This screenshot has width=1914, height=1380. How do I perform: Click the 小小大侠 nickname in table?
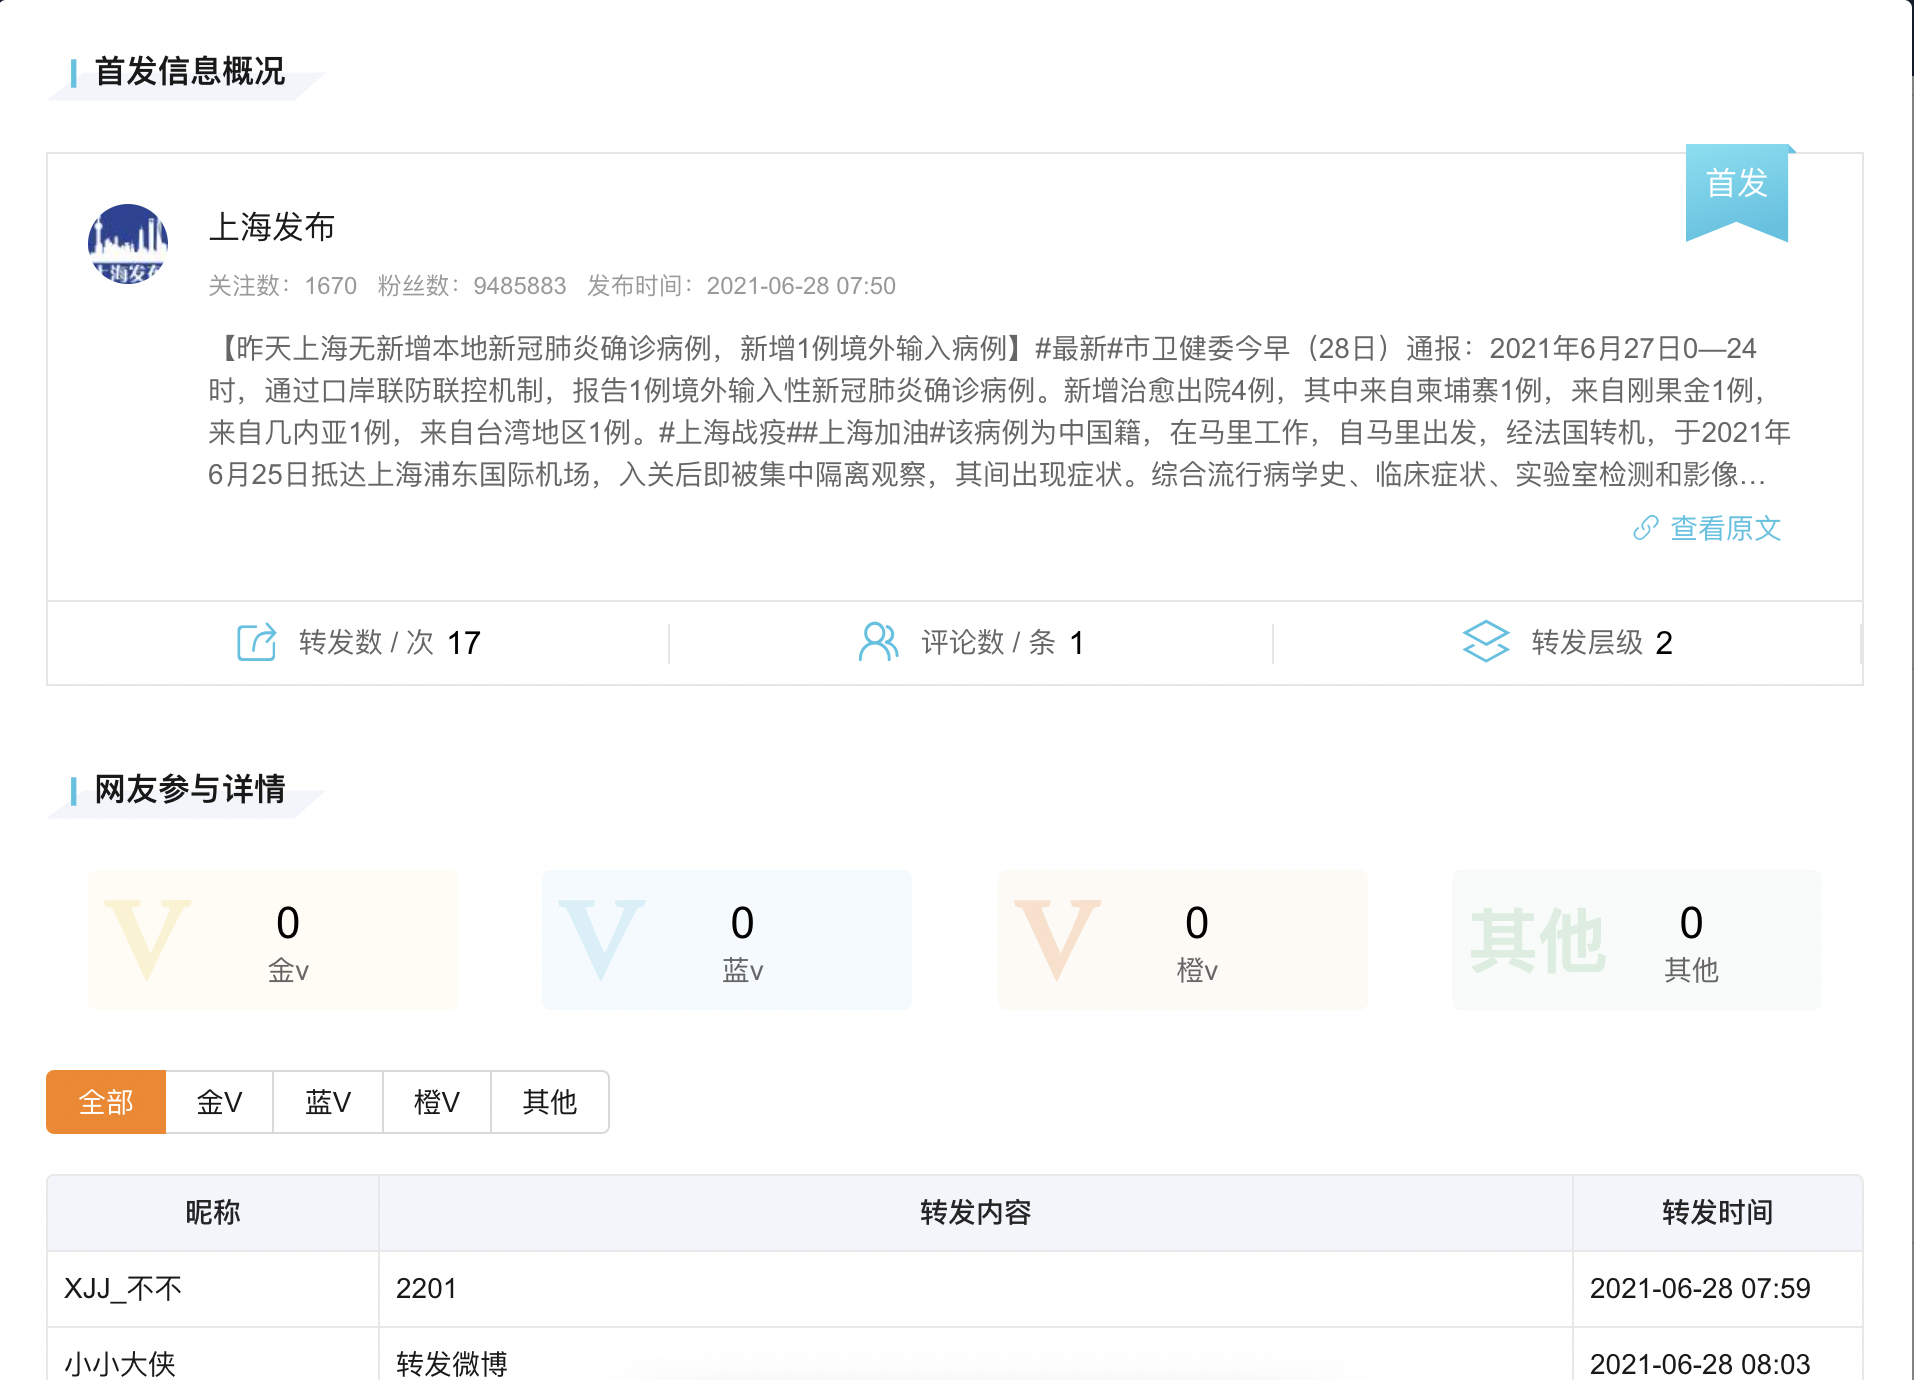[x=118, y=1360]
